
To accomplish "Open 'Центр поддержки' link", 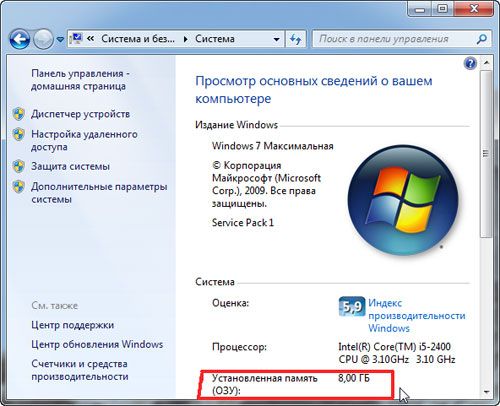I will point(73,325).
